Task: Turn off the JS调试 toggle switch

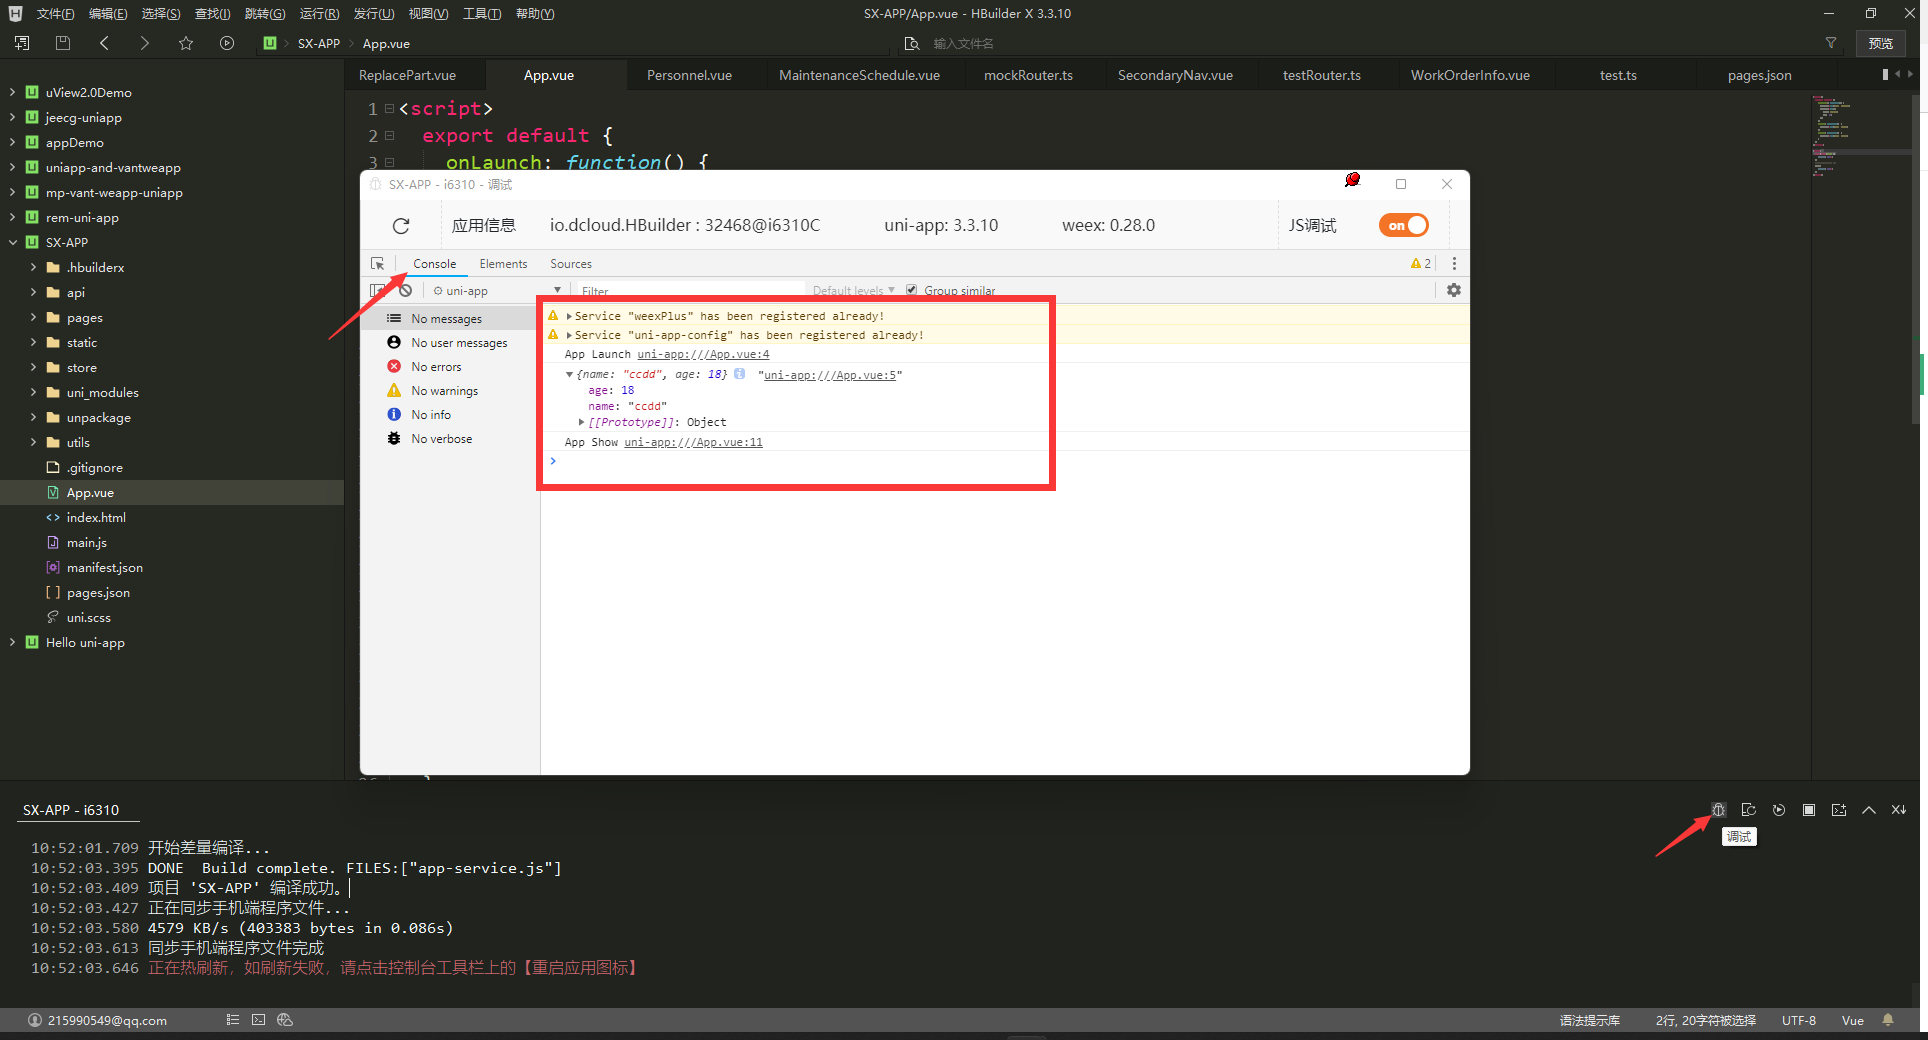Action: (1403, 226)
